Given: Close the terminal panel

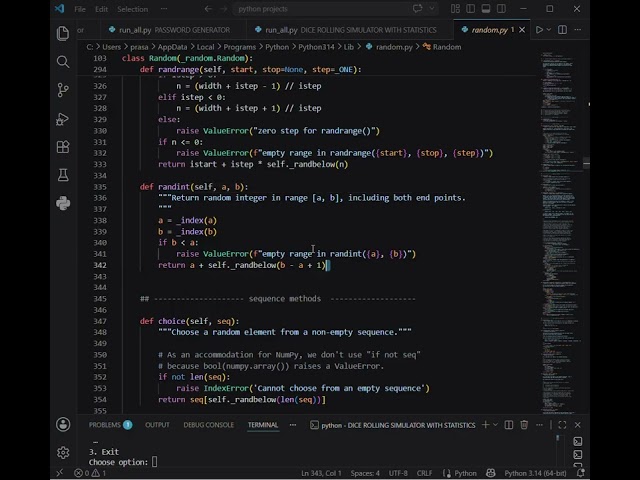Looking at the screenshot, I should (578, 425).
